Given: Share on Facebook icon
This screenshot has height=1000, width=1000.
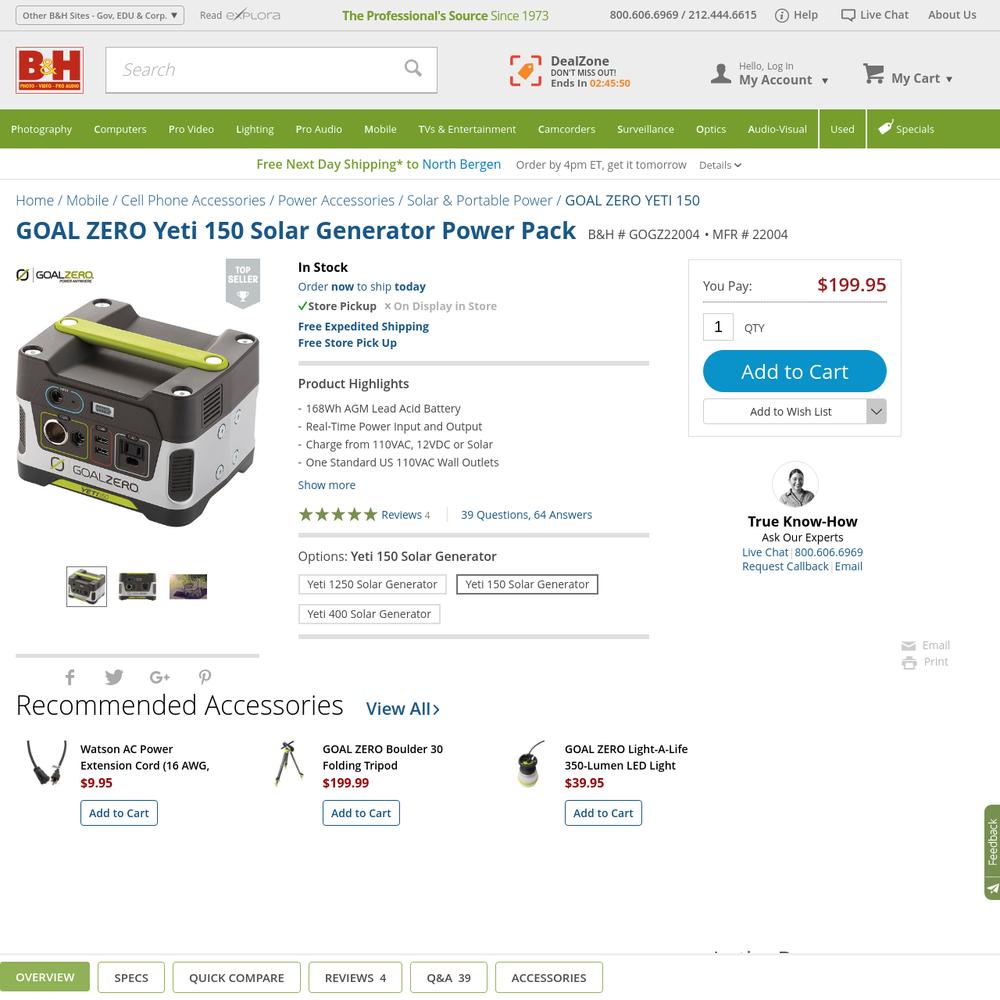Looking at the screenshot, I should click(70, 677).
